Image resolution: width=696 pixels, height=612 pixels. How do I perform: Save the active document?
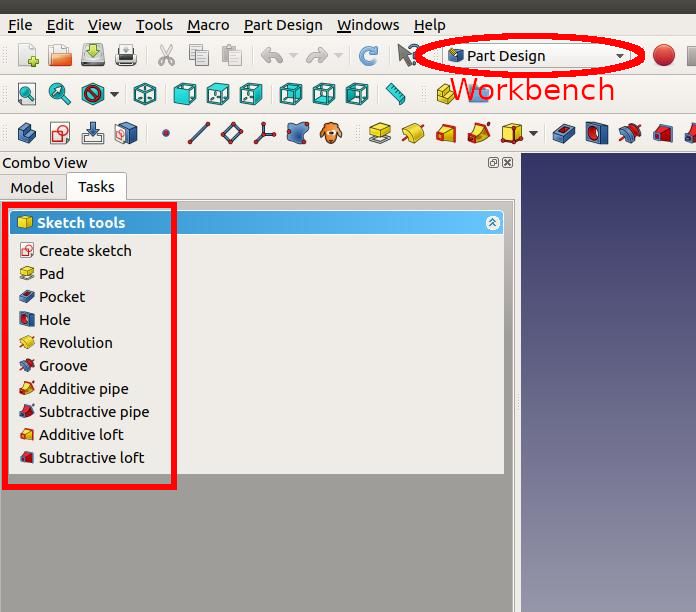(x=93, y=55)
